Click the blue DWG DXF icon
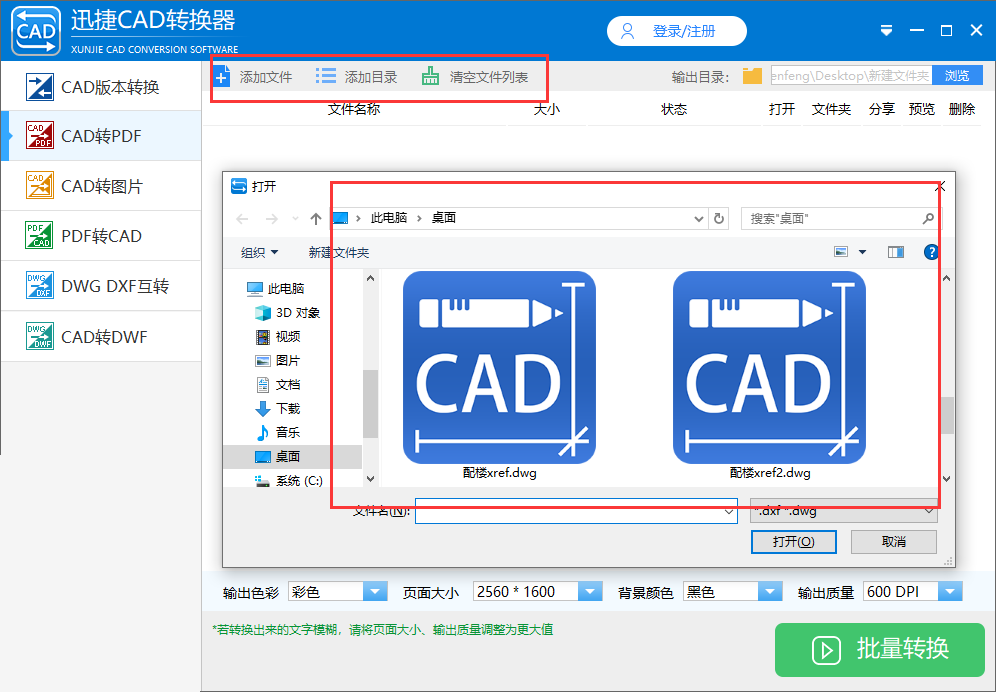Viewport: 996px width, 692px height. [39, 285]
